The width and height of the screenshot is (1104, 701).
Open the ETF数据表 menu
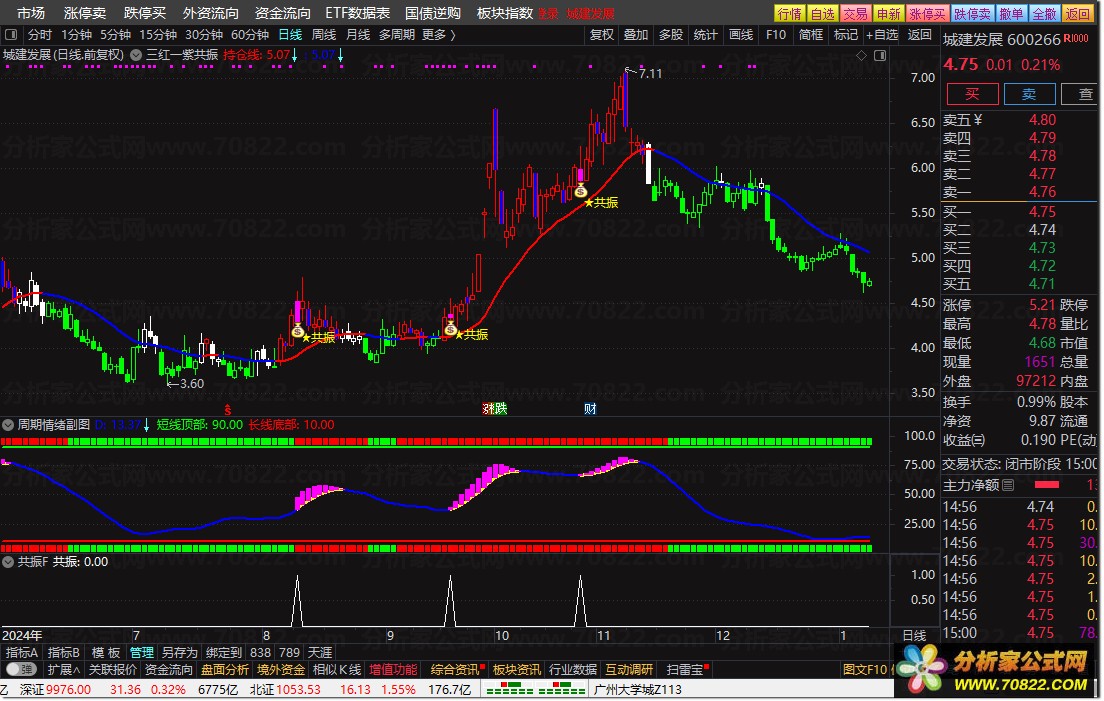[358, 13]
